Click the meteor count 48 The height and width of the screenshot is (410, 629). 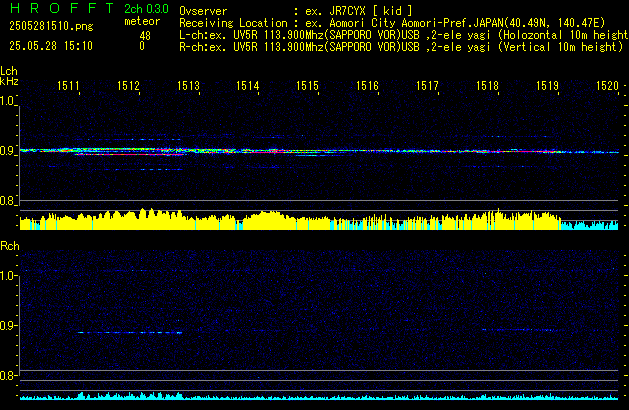point(145,36)
